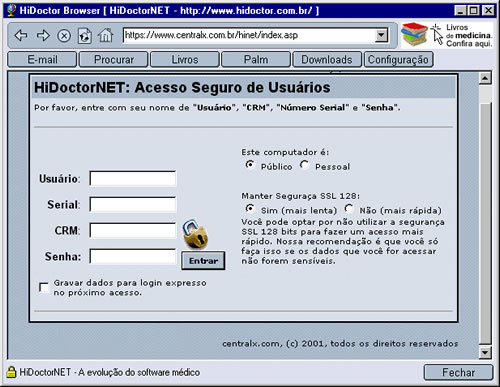Refresh the page using the reload icon
Viewport: 500px width, 387px height.
[85, 35]
